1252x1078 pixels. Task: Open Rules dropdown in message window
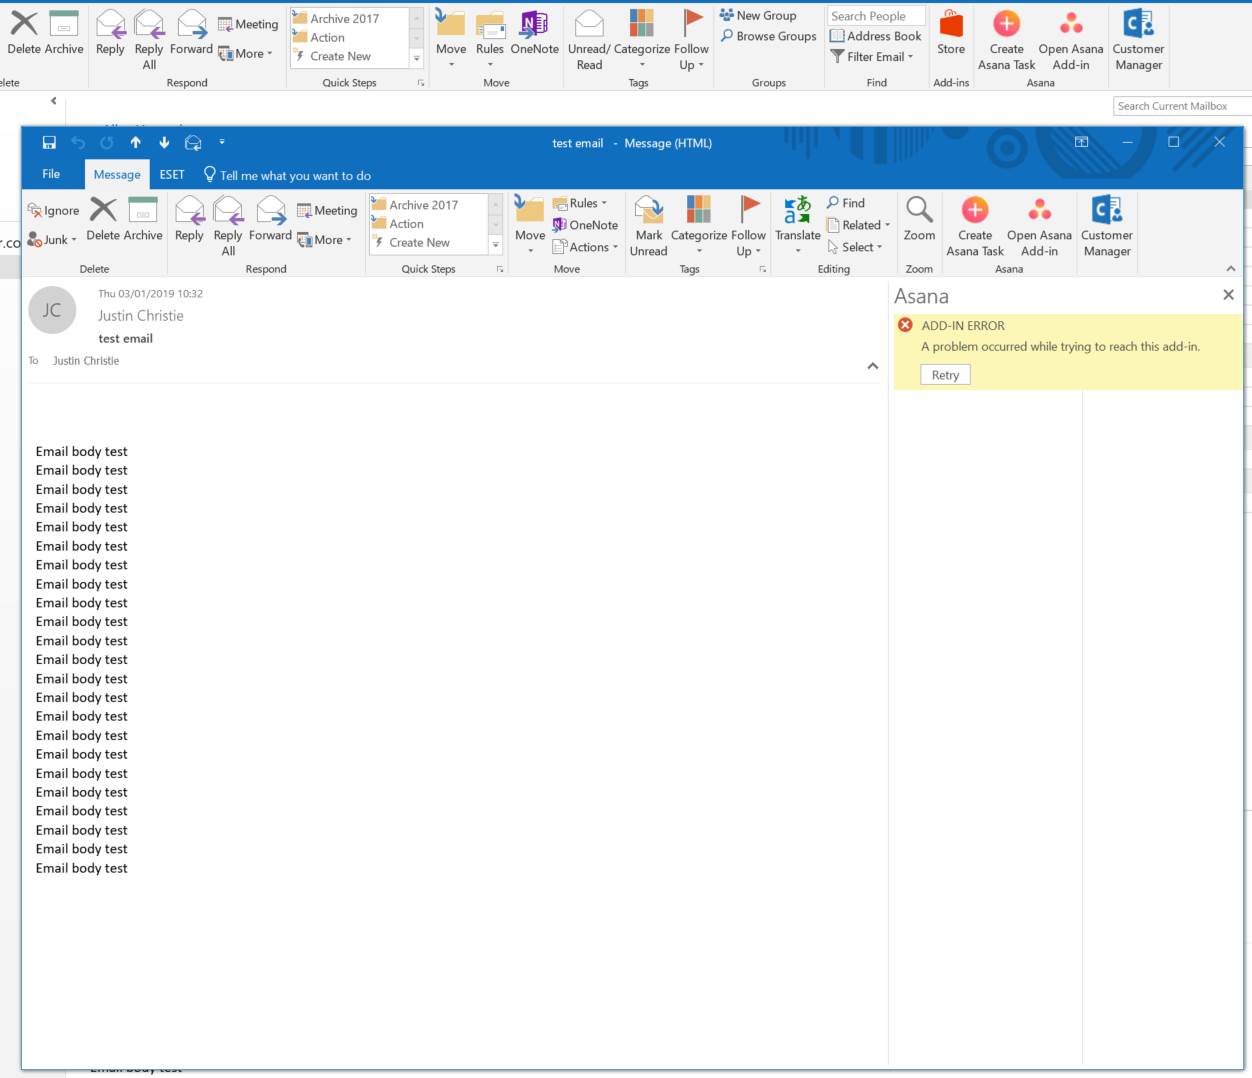[x=580, y=203]
